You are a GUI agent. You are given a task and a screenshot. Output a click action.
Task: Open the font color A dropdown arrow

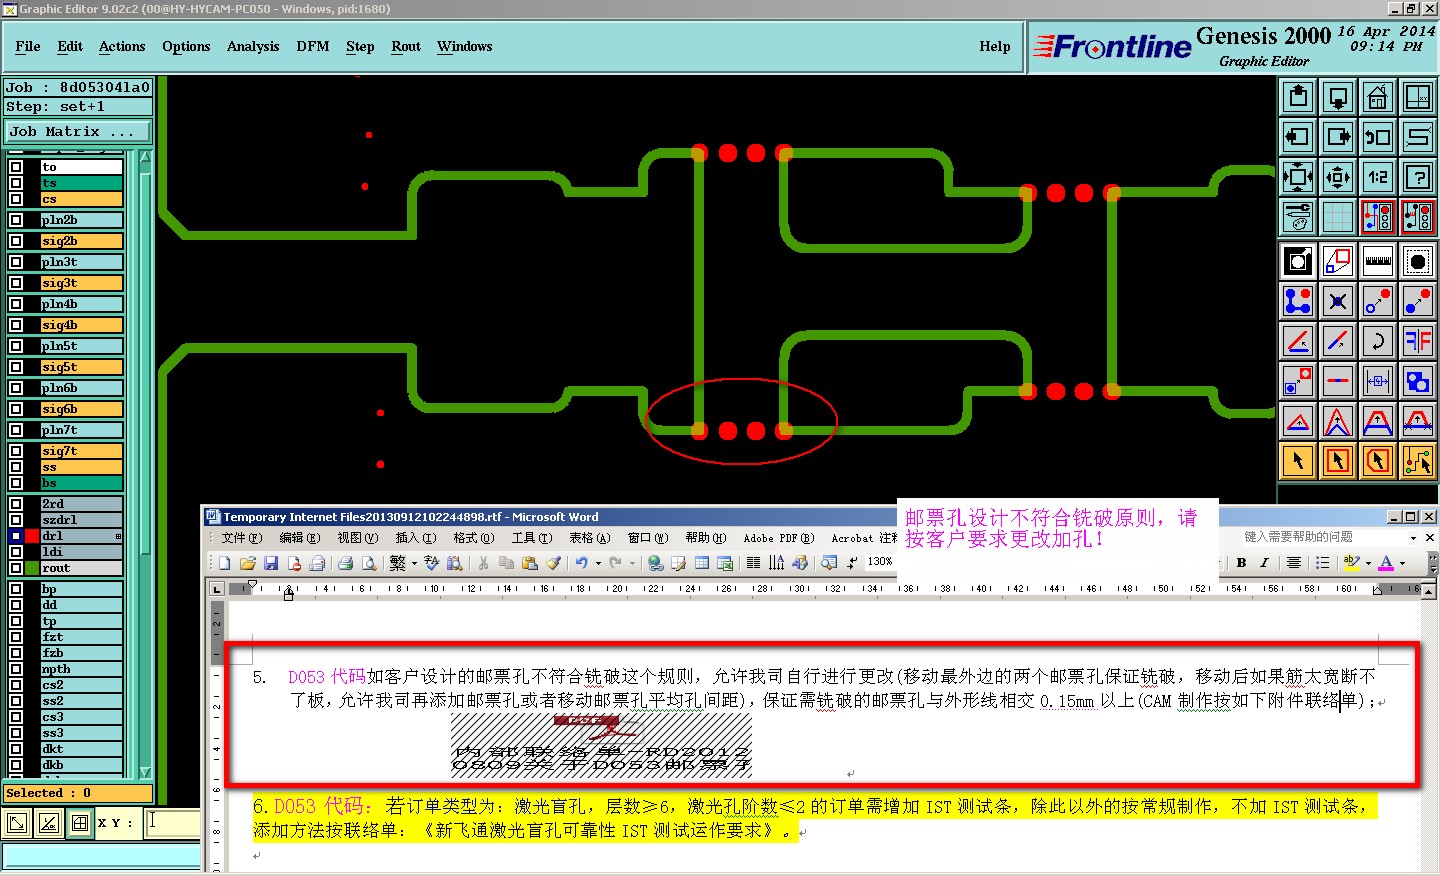click(x=1403, y=563)
